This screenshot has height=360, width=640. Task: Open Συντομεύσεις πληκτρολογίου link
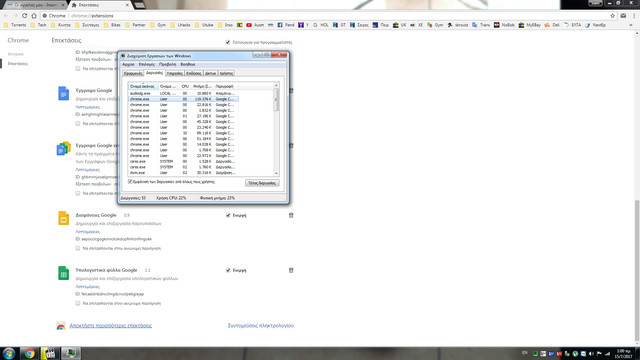(x=261, y=325)
